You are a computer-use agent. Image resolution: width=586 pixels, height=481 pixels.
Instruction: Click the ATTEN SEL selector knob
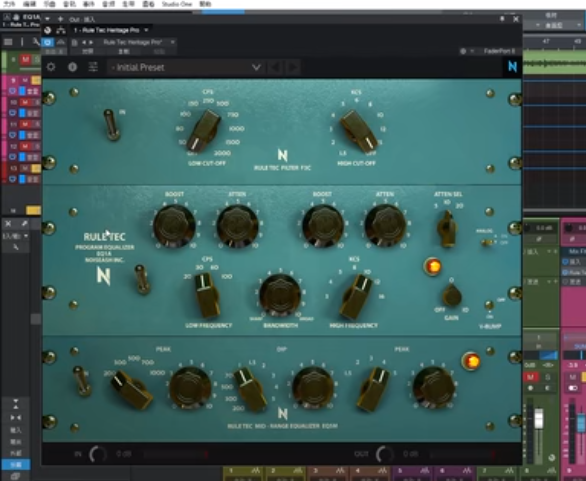point(447,228)
